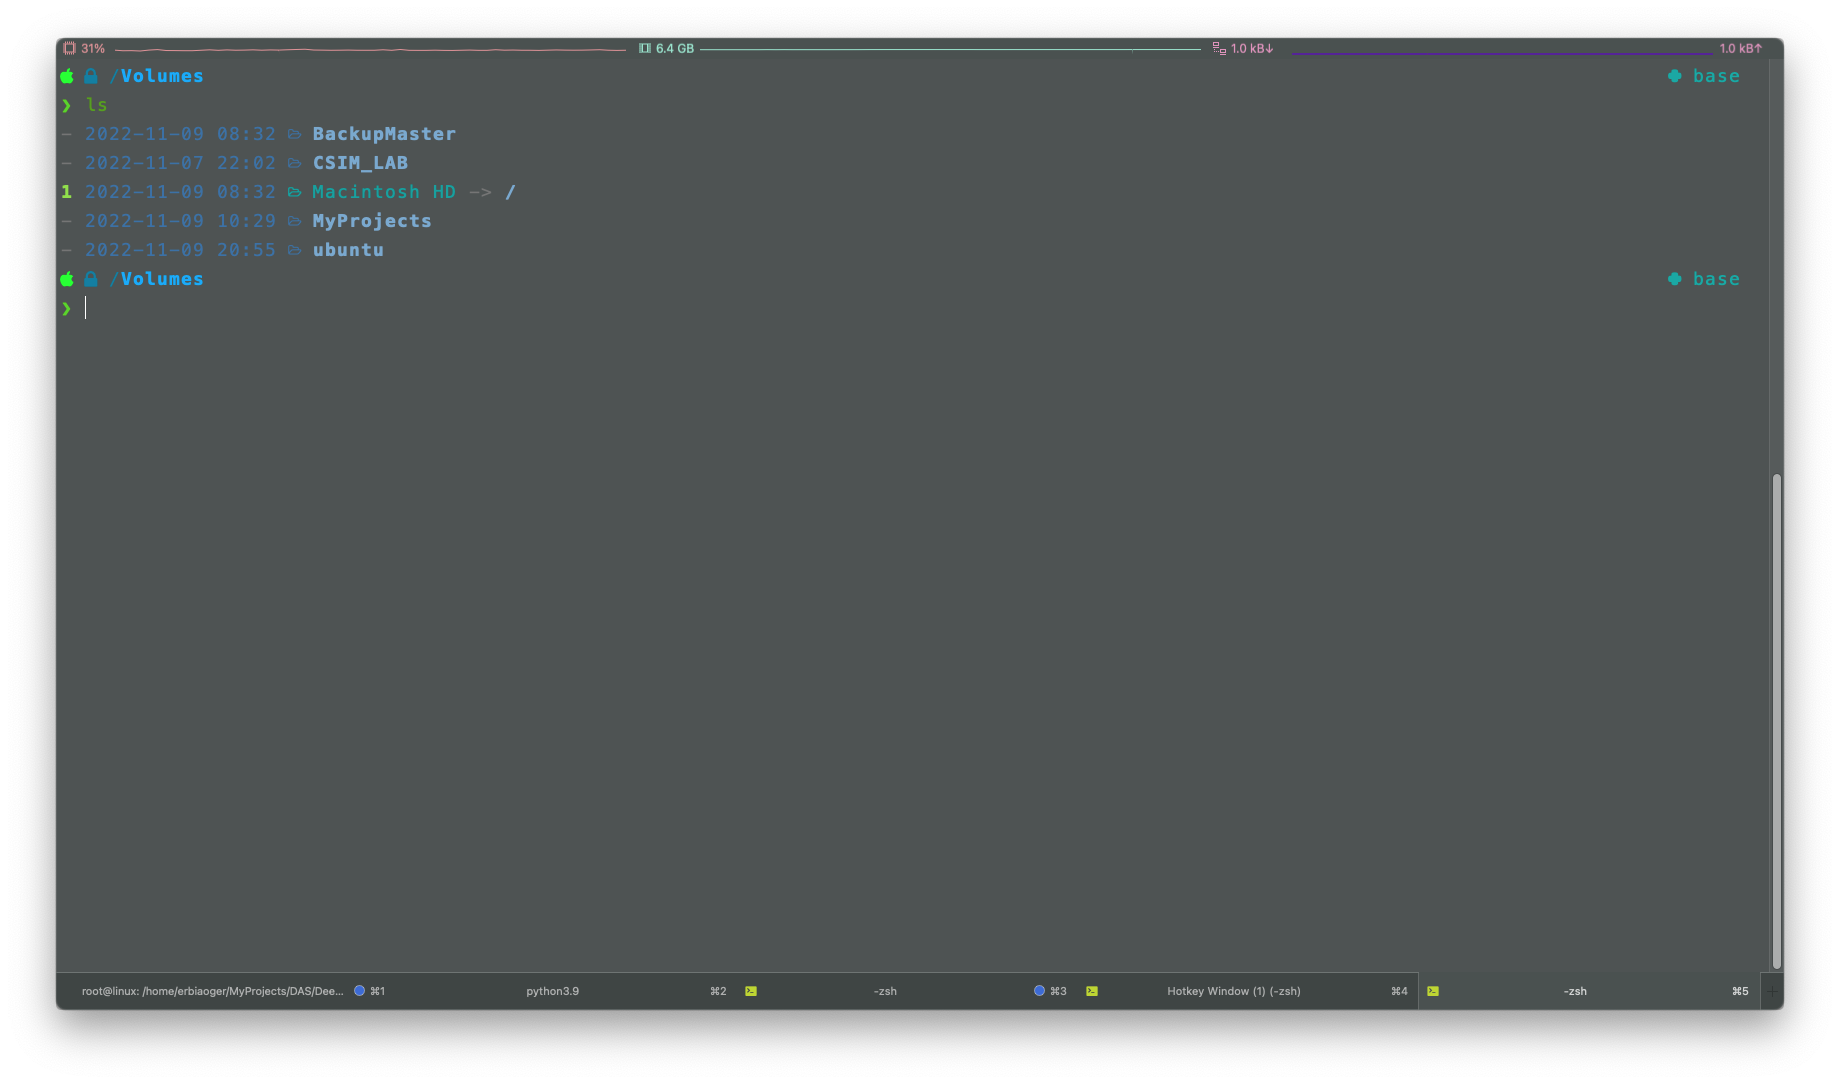The image size is (1840, 1084).
Task: Click the 6.4 GB memory reading
Action: pos(675,48)
